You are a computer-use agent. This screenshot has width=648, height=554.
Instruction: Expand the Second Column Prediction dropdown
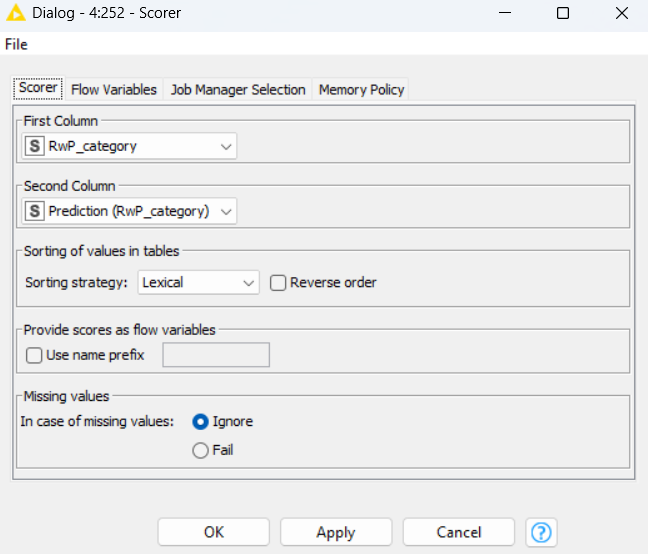click(129, 211)
